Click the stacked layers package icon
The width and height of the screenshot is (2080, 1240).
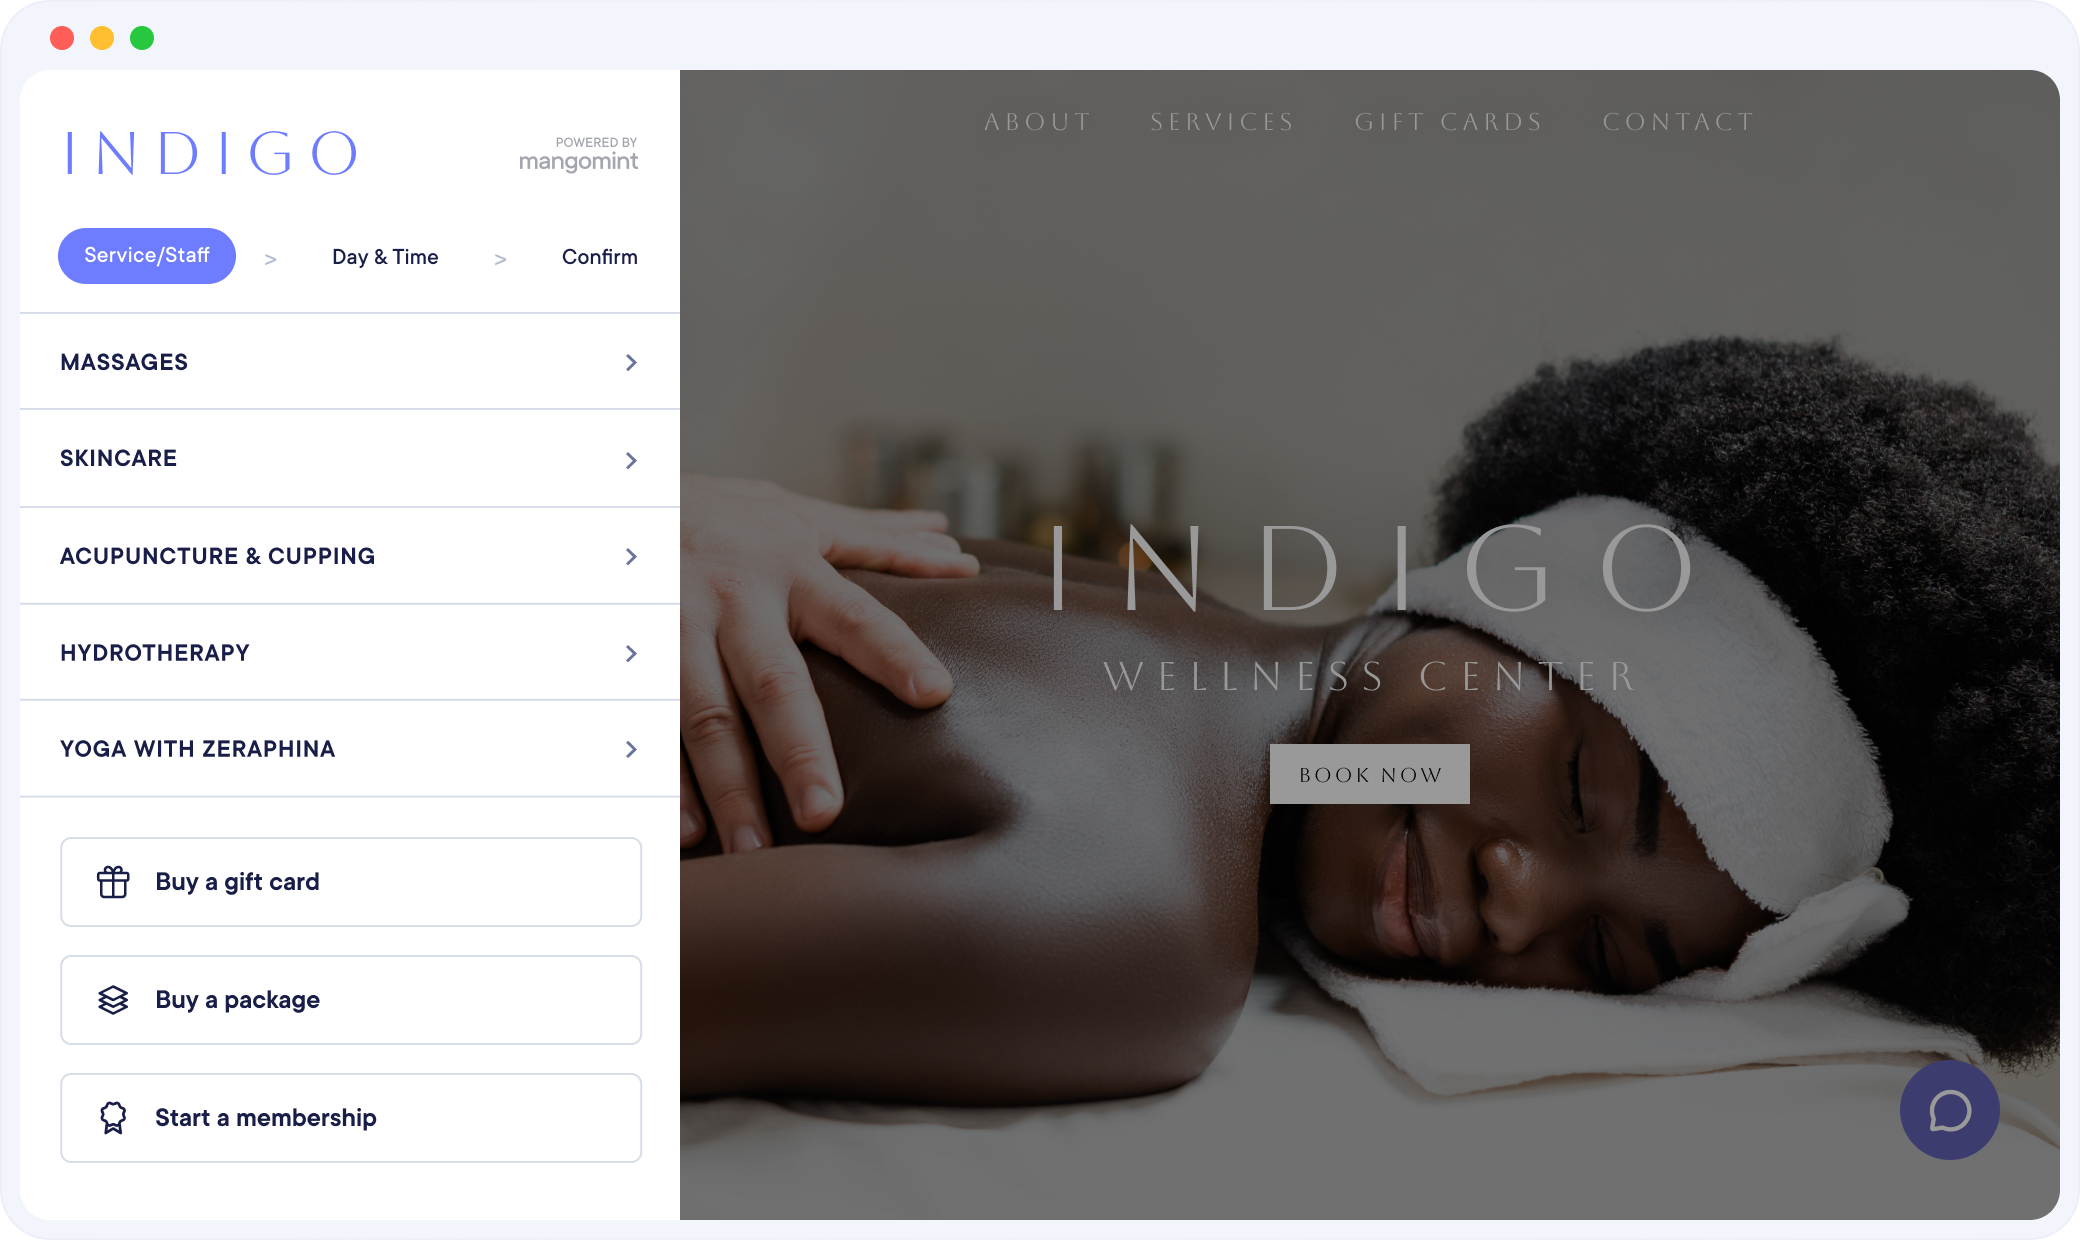[113, 1000]
